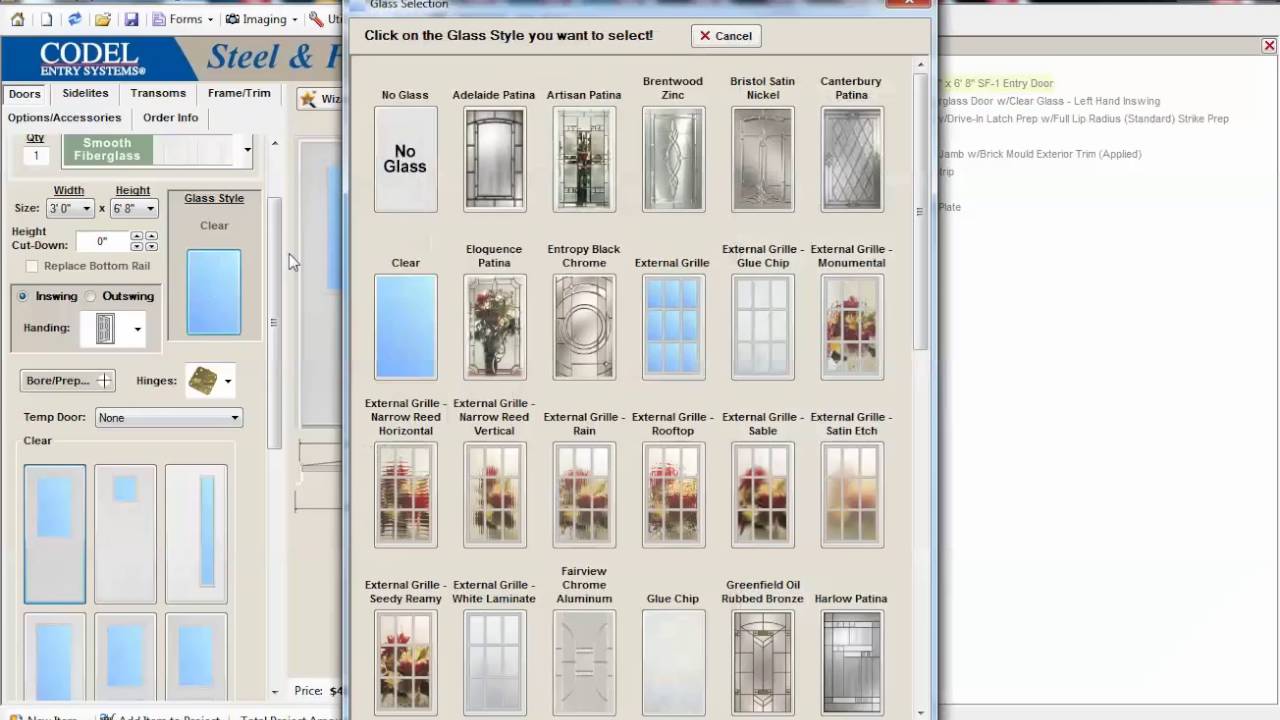Select the narrow vertical-lite door thumbnail
The image size is (1280, 720).
tap(196, 534)
